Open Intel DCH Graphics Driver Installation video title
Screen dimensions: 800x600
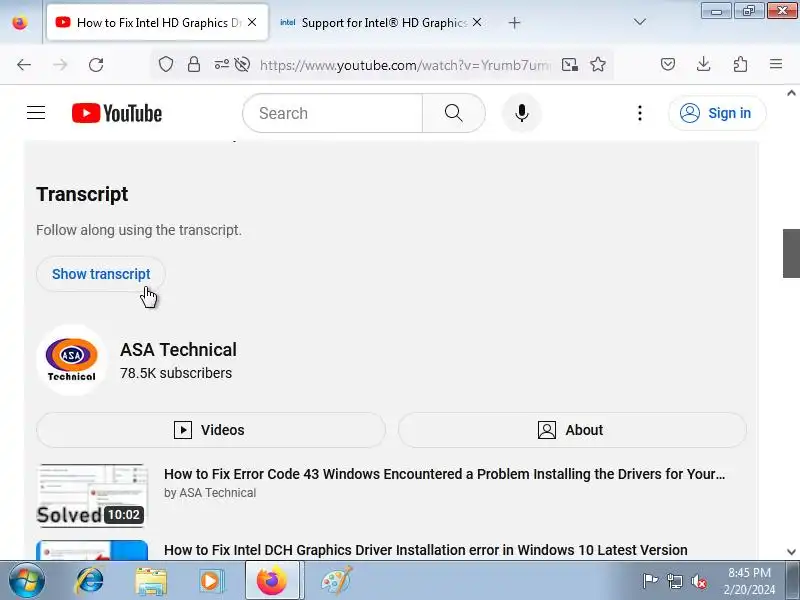[426, 550]
